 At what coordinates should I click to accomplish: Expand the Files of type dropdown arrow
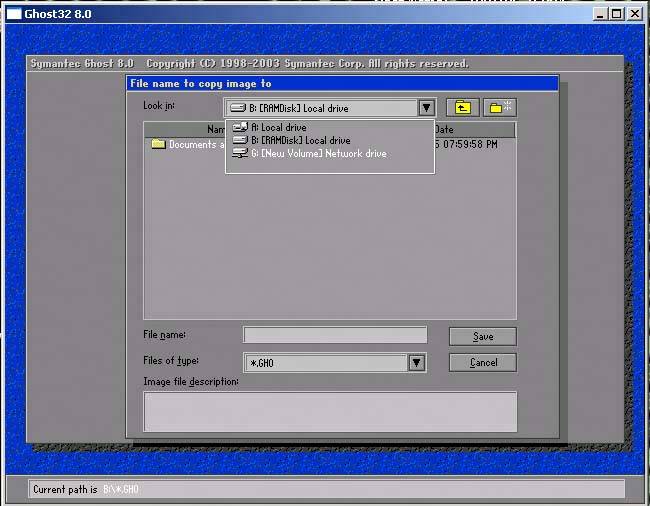[417, 363]
